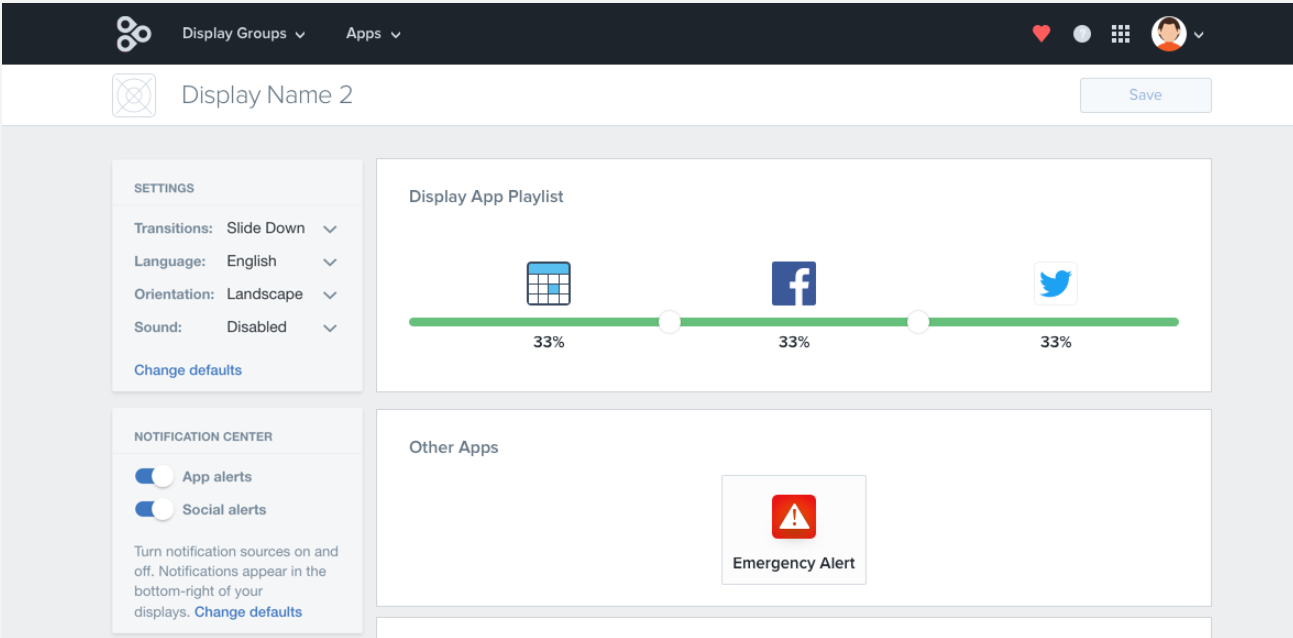Open the Emergency Alert app tile
1293x638 pixels.
(794, 529)
